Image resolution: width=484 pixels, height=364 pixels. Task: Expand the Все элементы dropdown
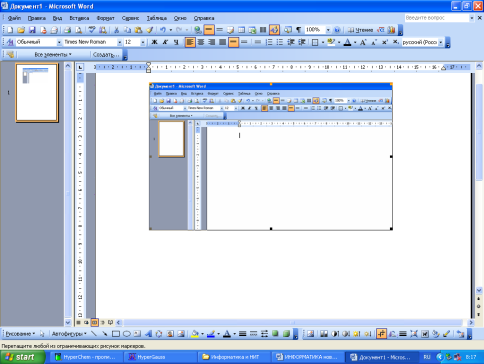pyautogui.click(x=53, y=54)
